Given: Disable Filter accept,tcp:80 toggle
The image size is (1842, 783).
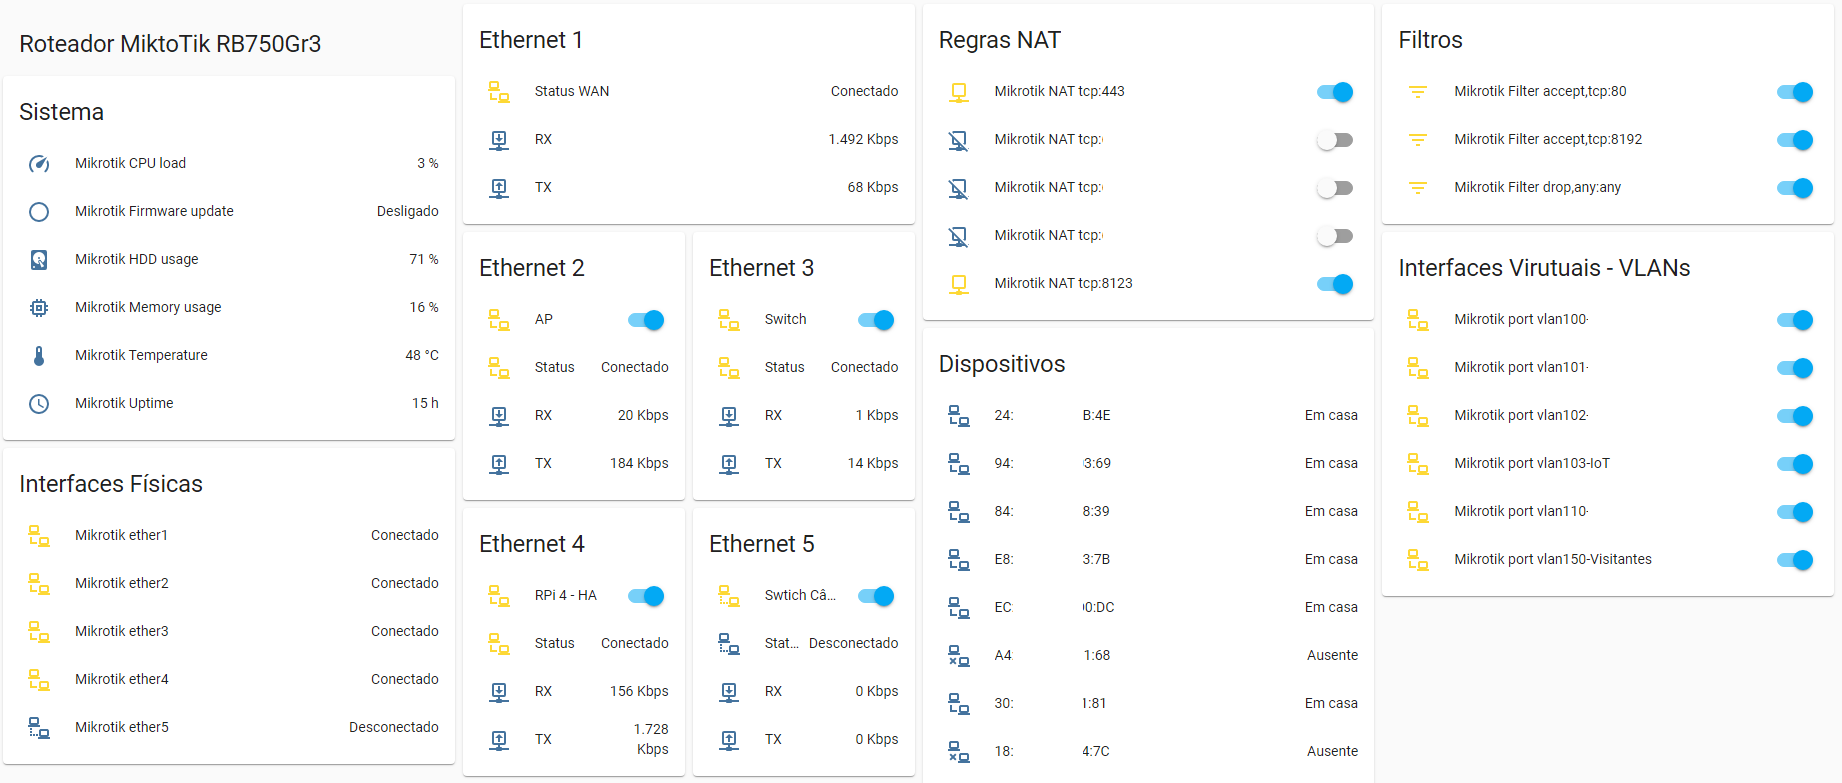Looking at the screenshot, I should (1795, 92).
